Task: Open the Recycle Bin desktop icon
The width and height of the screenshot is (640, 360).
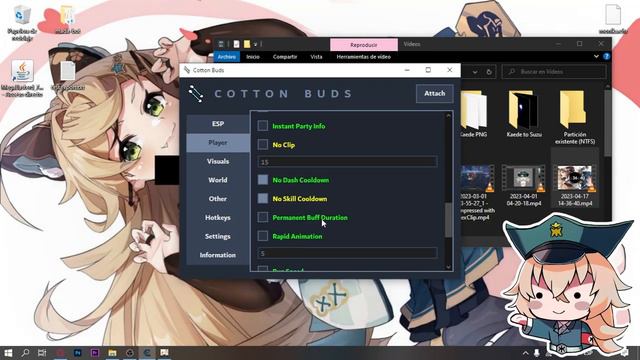Action: (x=21, y=22)
